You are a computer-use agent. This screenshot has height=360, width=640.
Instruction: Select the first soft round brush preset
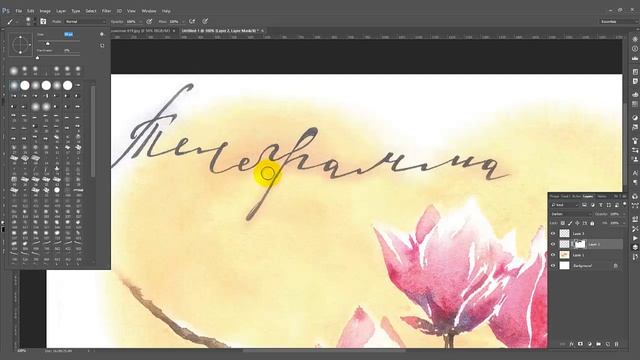pos(14,85)
